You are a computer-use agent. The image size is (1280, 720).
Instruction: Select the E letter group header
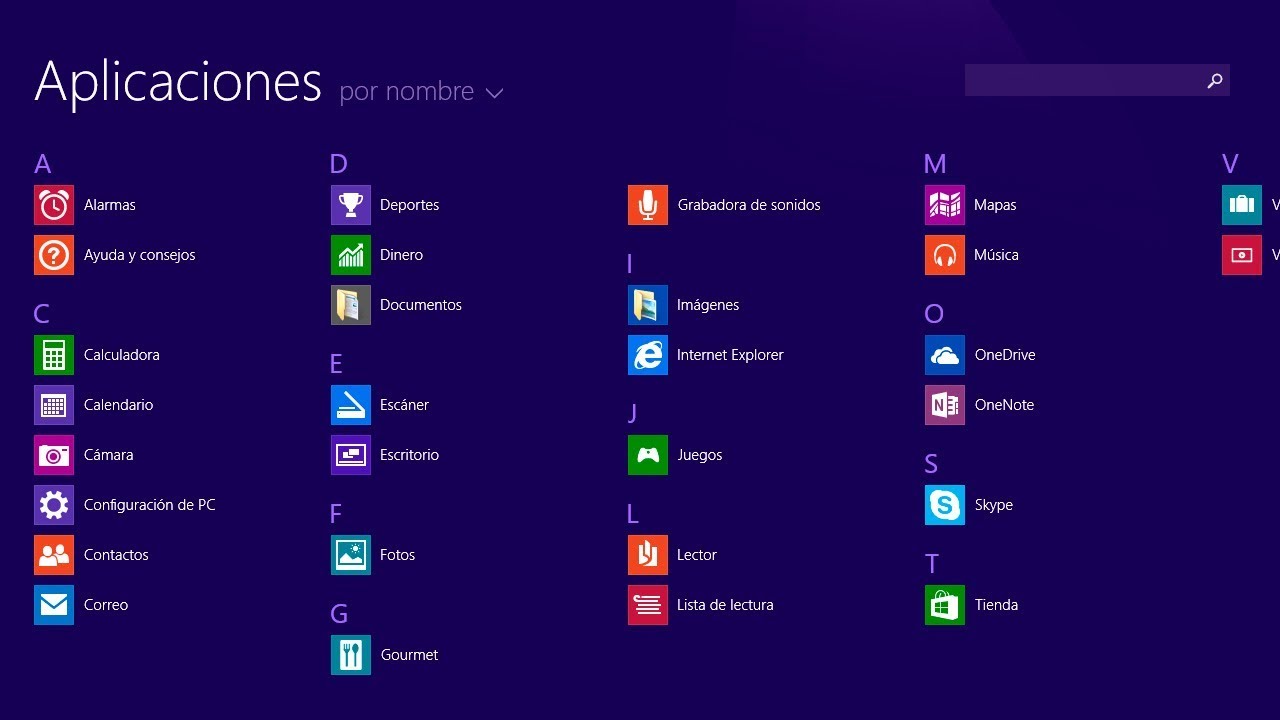(336, 364)
